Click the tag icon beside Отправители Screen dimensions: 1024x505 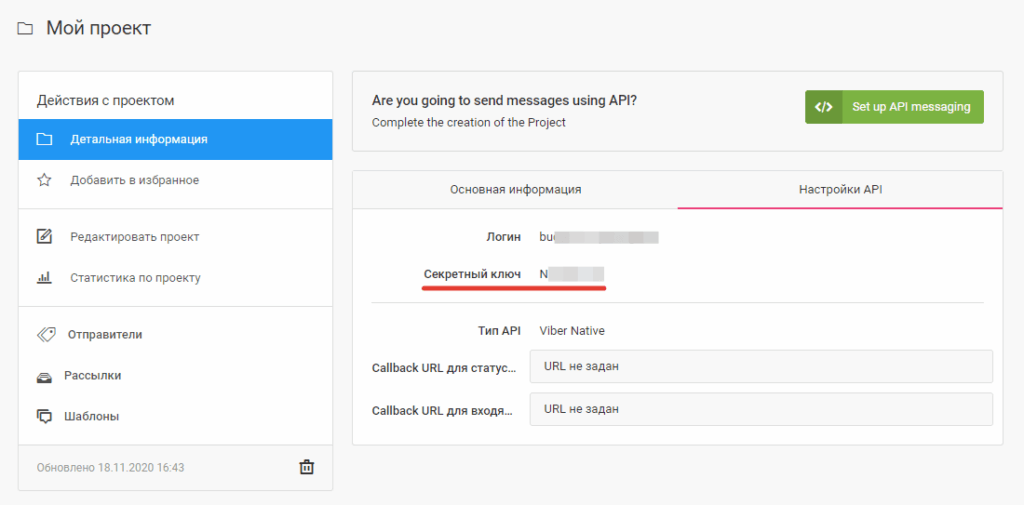(x=44, y=334)
